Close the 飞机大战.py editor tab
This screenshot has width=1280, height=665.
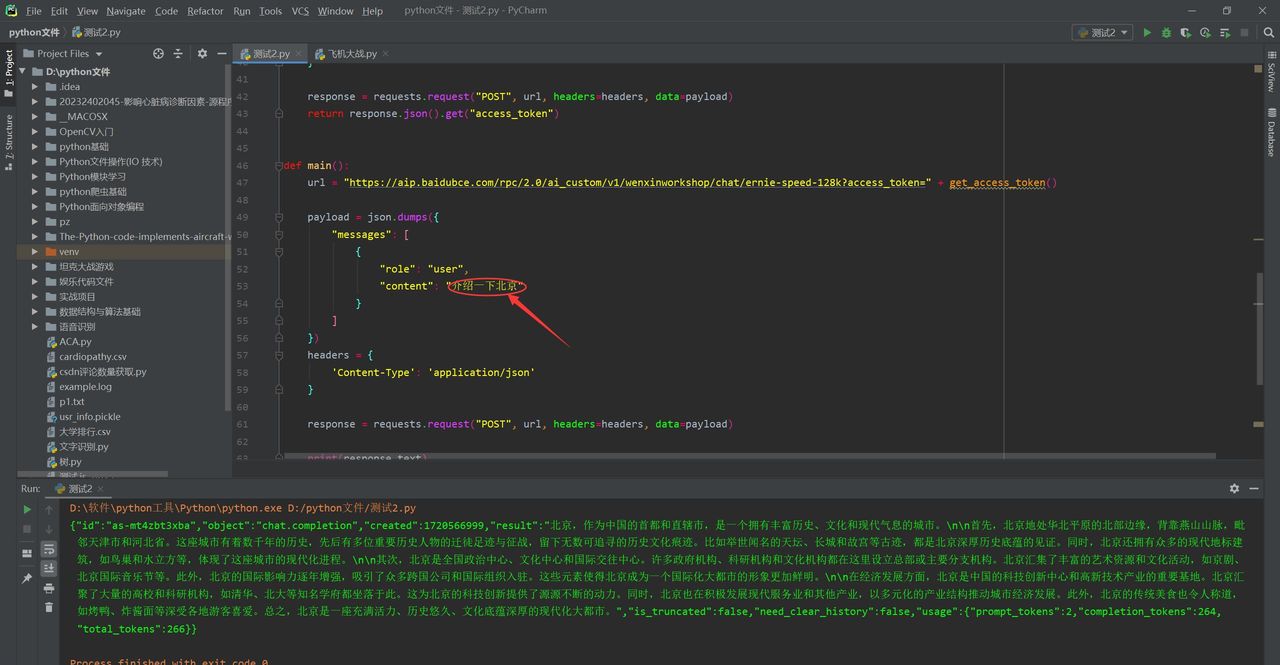click(x=386, y=54)
